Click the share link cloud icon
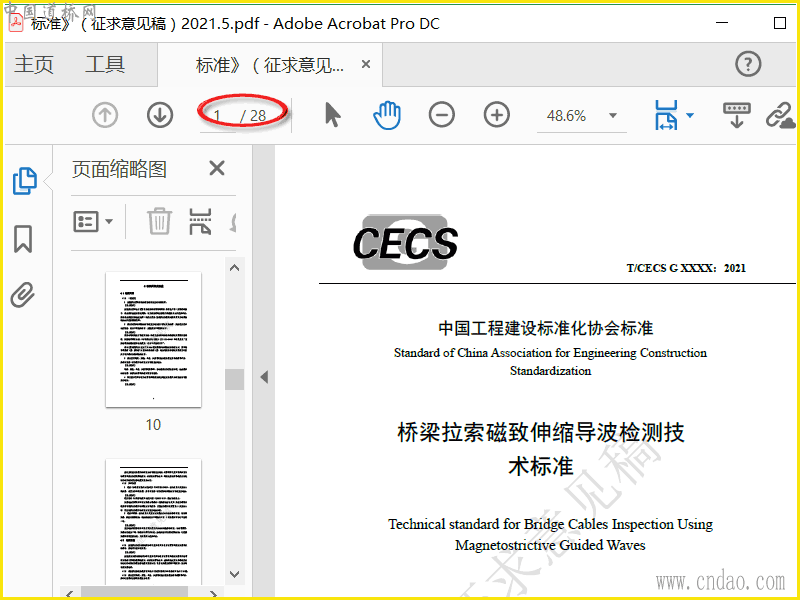This screenshot has height=600, width=800. click(x=780, y=115)
